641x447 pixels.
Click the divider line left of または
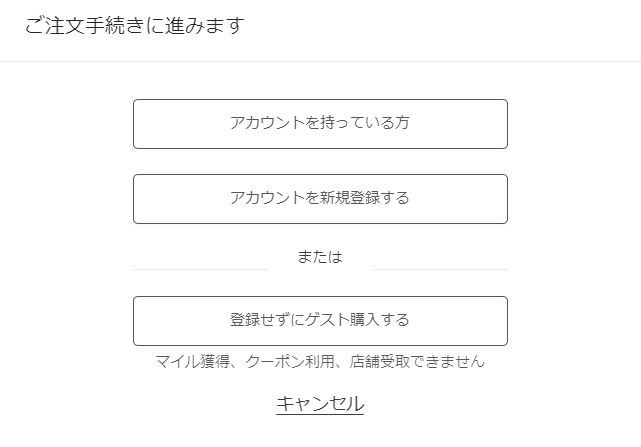pyautogui.click(x=200, y=269)
